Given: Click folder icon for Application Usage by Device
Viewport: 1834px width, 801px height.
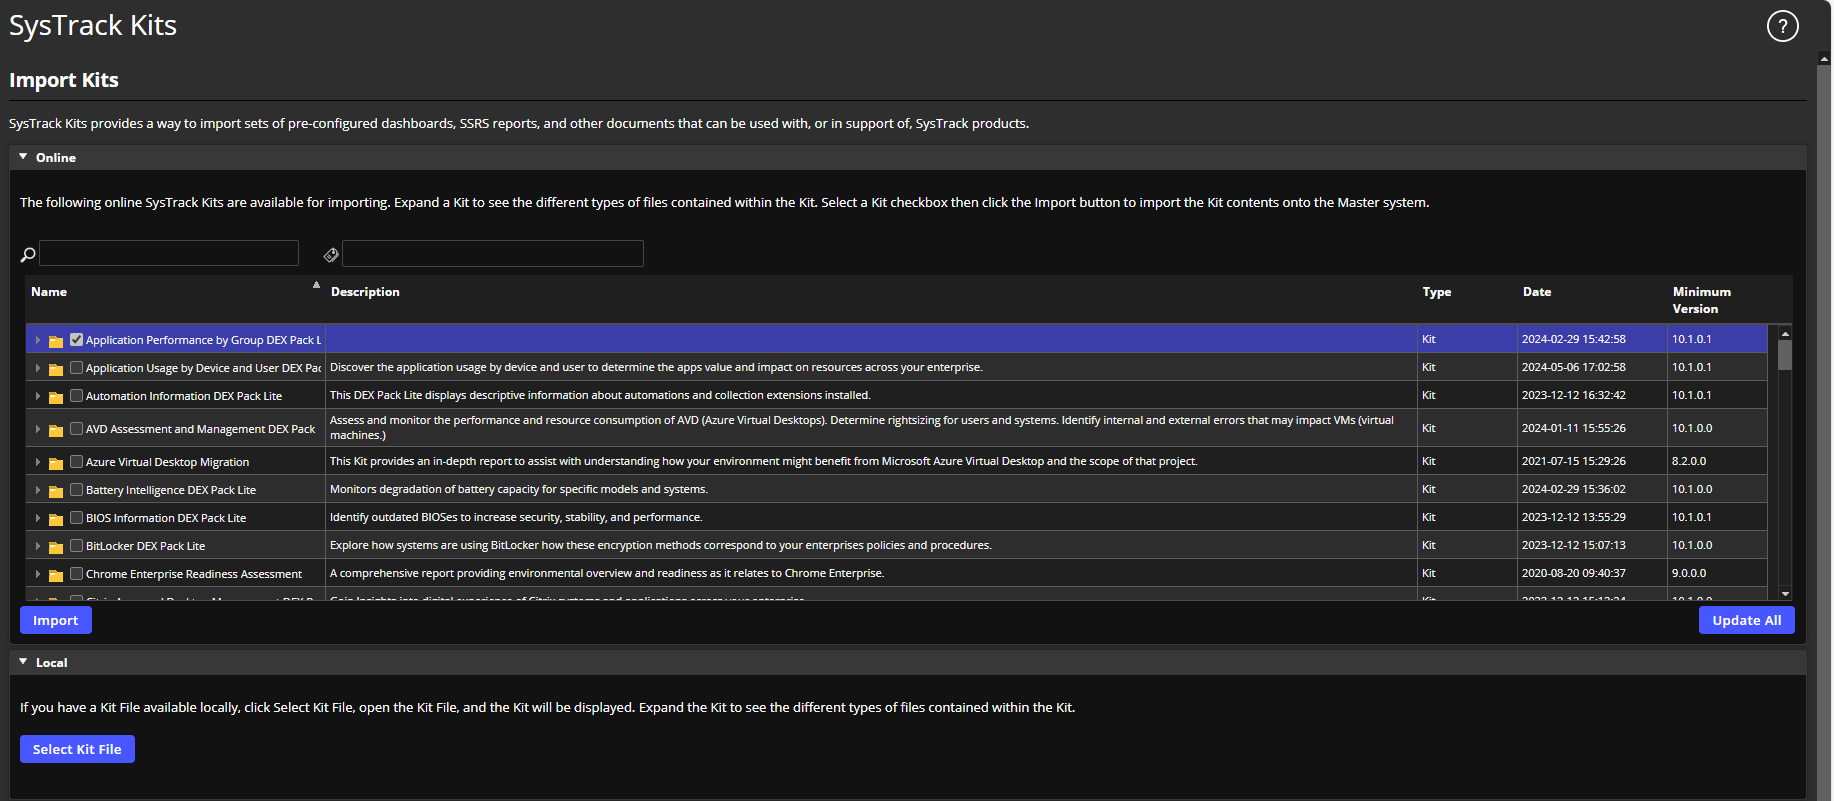Looking at the screenshot, I should pyautogui.click(x=56, y=369).
